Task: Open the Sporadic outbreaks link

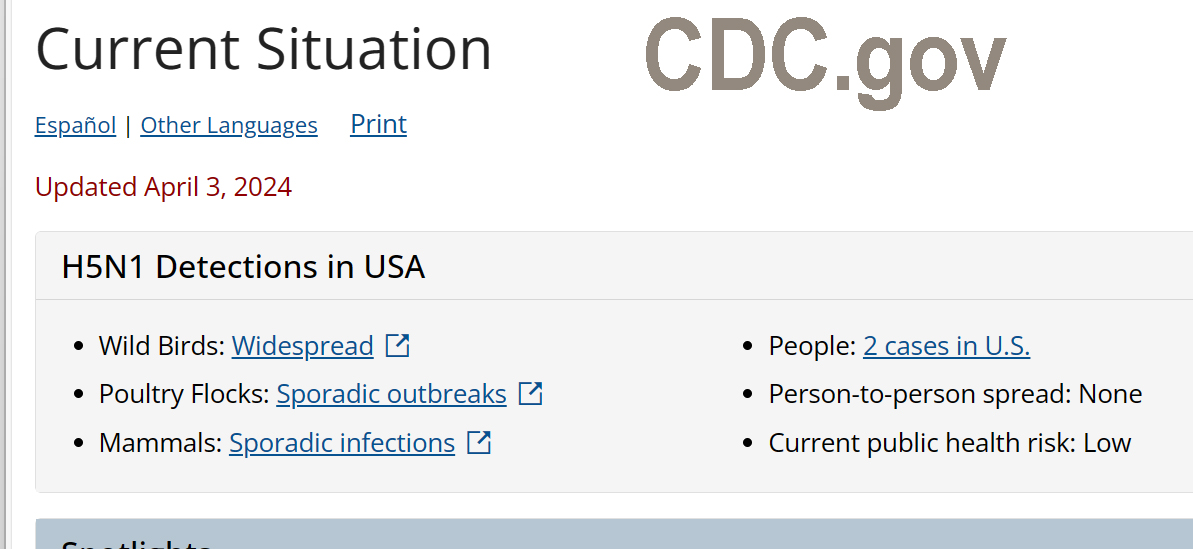Action: (x=391, y=394)
